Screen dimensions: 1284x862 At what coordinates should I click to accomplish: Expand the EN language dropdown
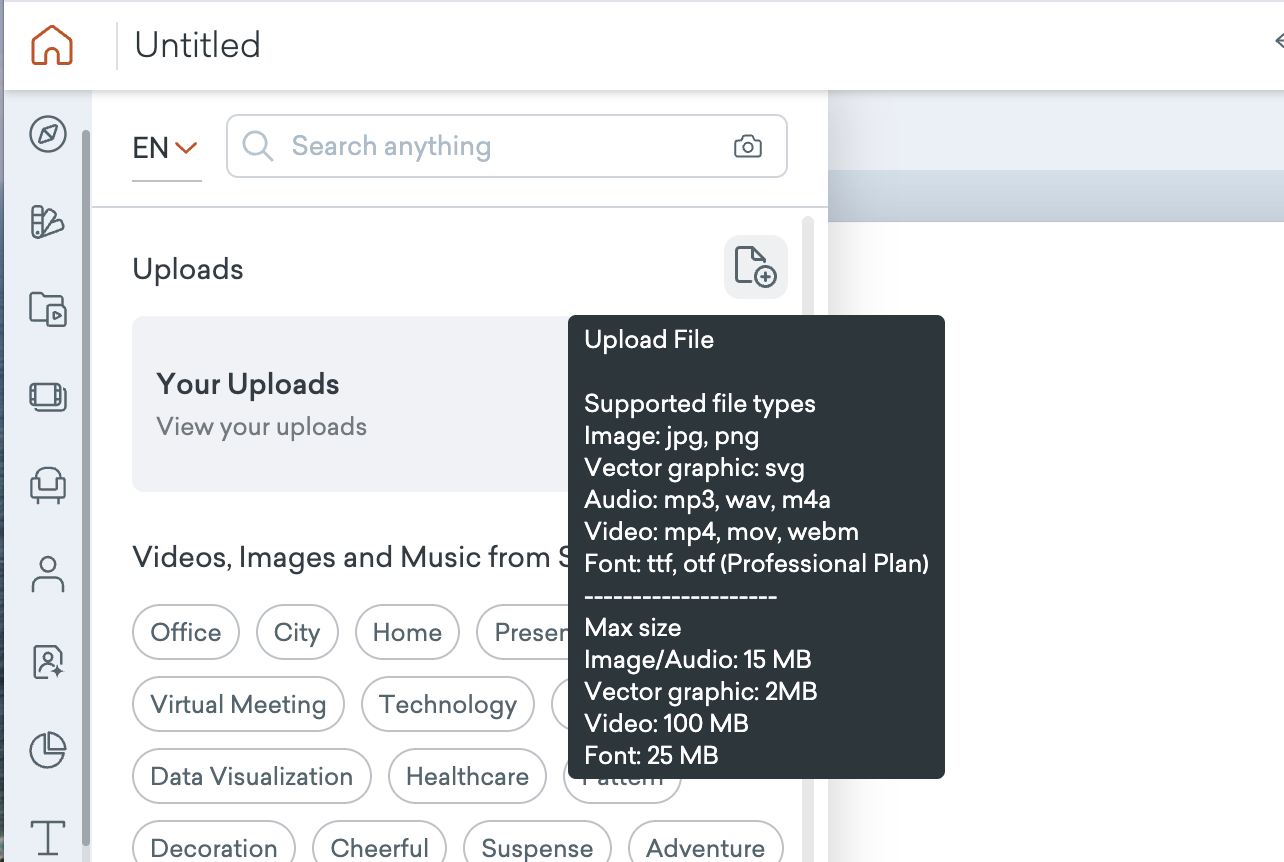point(166,148)
